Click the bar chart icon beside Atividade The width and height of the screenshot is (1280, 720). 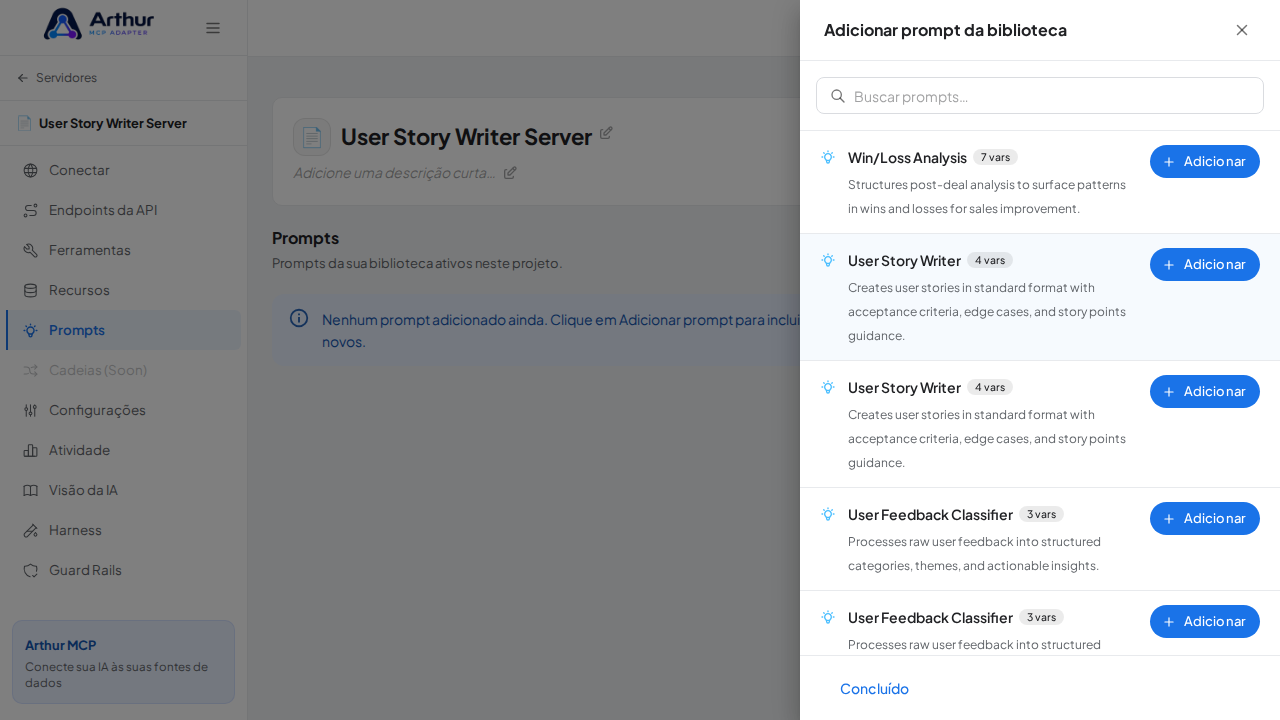coord(30,450)
